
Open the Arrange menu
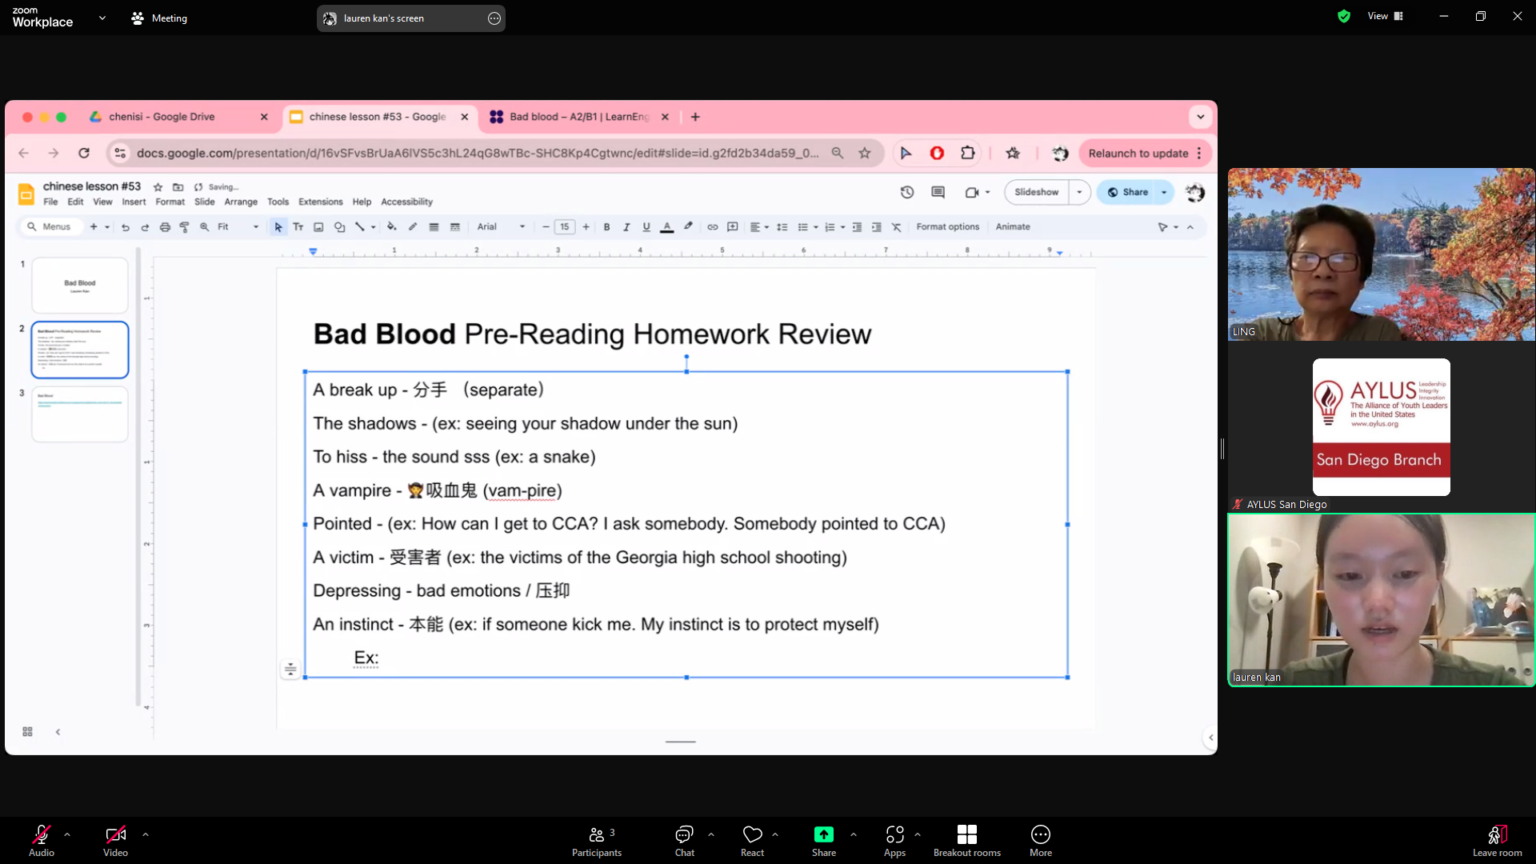241,202
